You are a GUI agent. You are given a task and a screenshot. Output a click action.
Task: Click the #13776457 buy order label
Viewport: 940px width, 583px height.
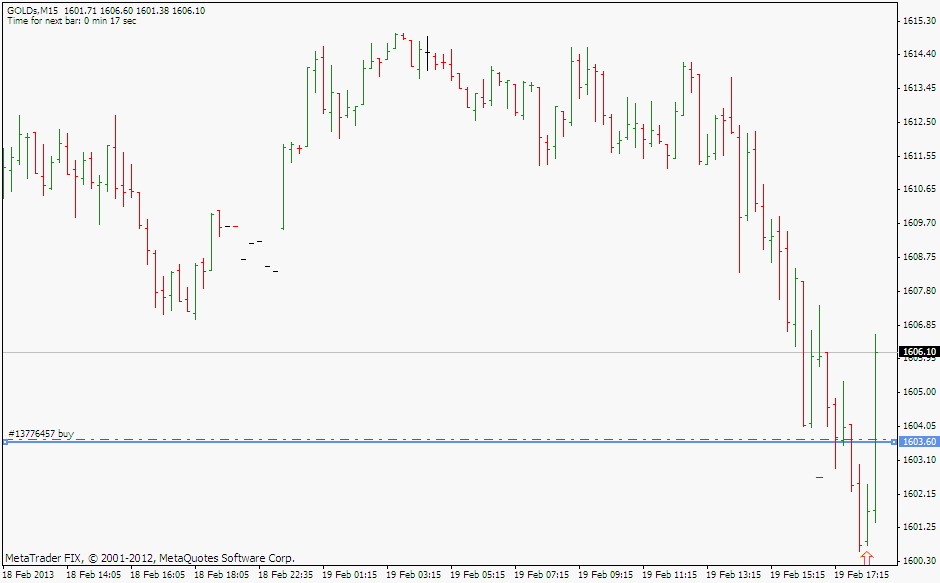[x=41, y=434]
